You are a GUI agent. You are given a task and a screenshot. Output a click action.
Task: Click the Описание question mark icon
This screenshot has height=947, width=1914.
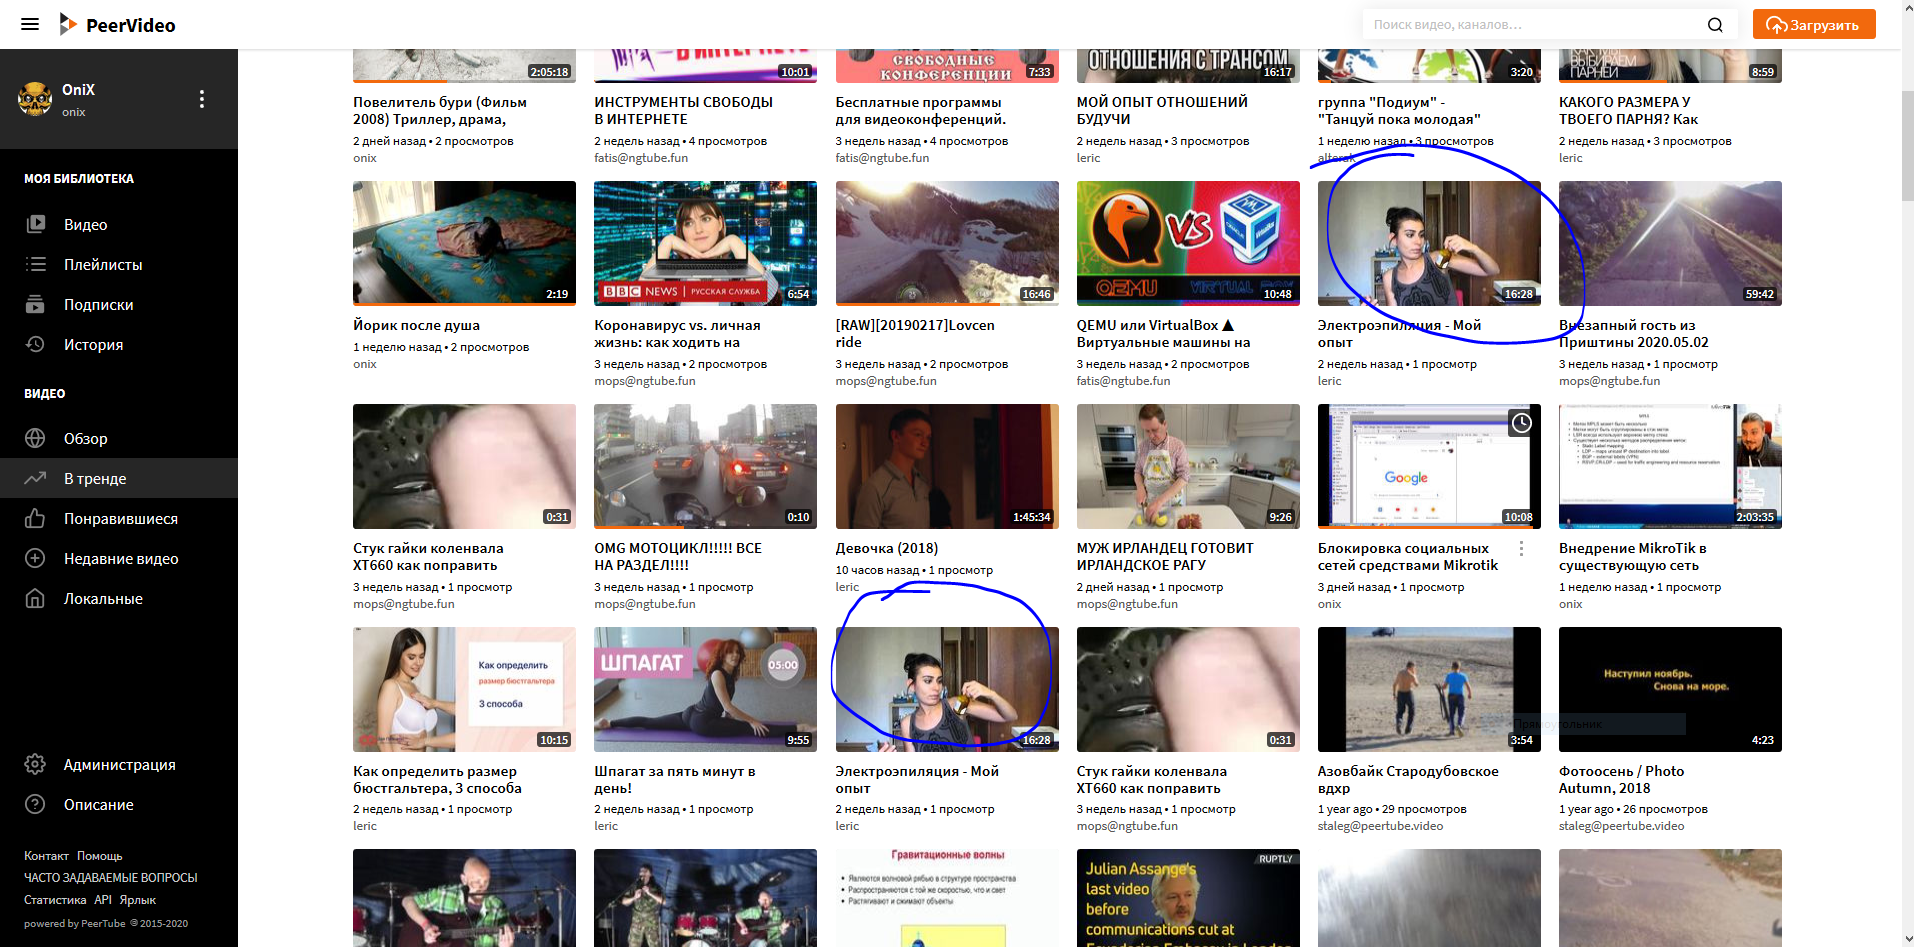pyautogui.click(x=35, y=804)
